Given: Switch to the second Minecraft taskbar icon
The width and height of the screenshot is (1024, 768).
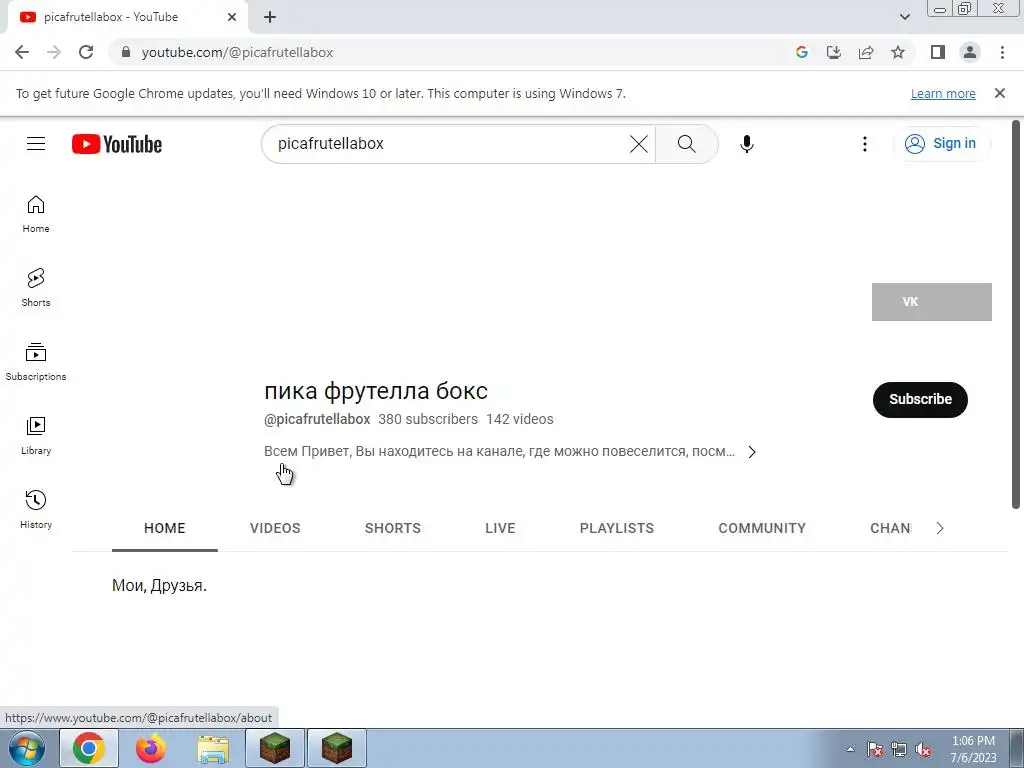Looking at the screenshot, I should (337, 748).
